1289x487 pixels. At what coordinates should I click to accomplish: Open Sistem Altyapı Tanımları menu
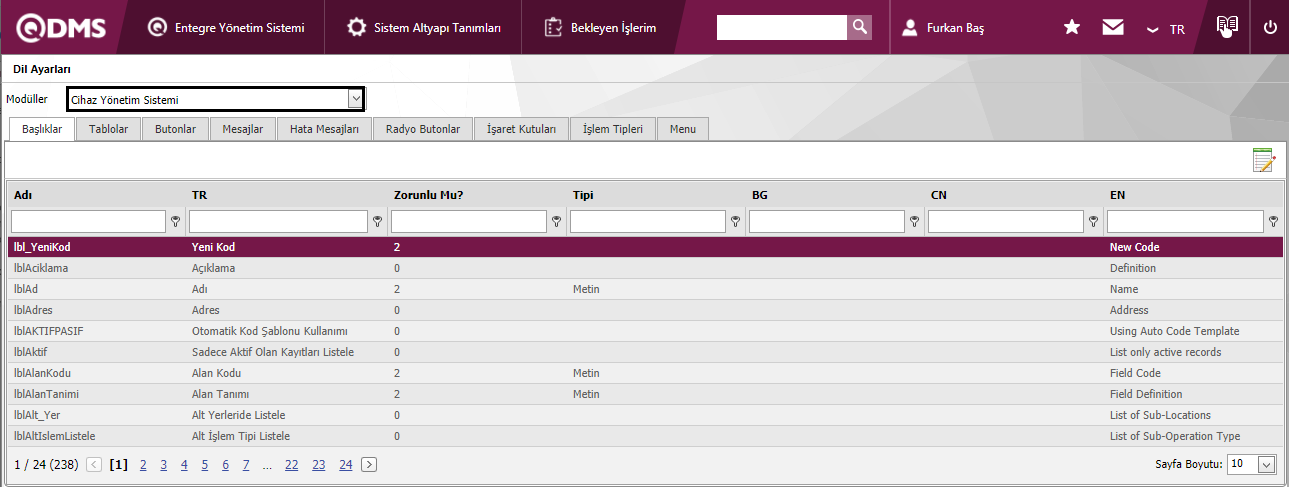[424, 28]
